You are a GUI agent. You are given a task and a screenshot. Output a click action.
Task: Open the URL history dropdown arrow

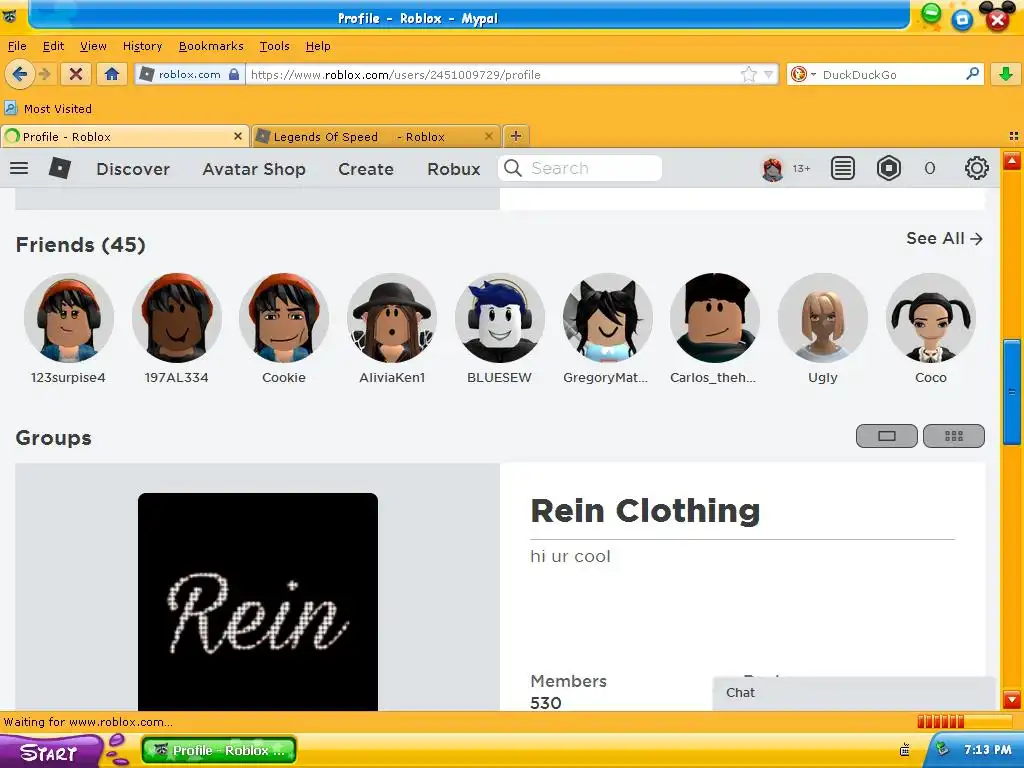click(769, 74)
